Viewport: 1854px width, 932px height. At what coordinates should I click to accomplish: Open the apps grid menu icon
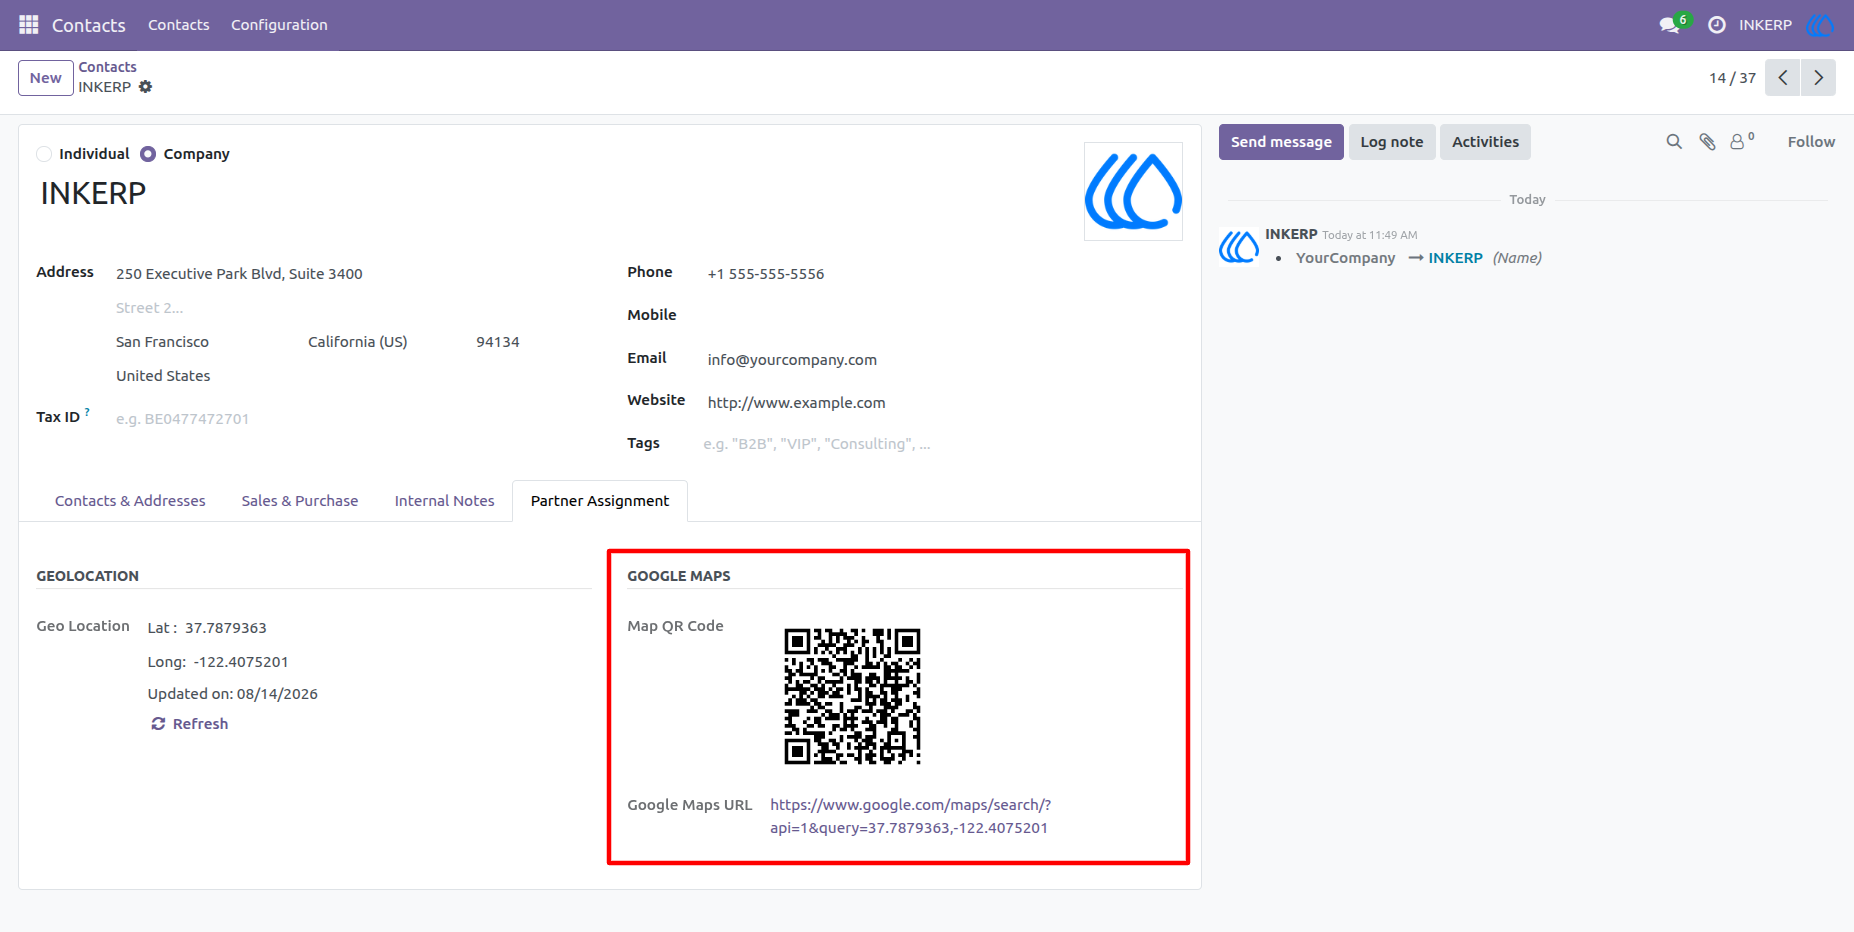(28, 25)
